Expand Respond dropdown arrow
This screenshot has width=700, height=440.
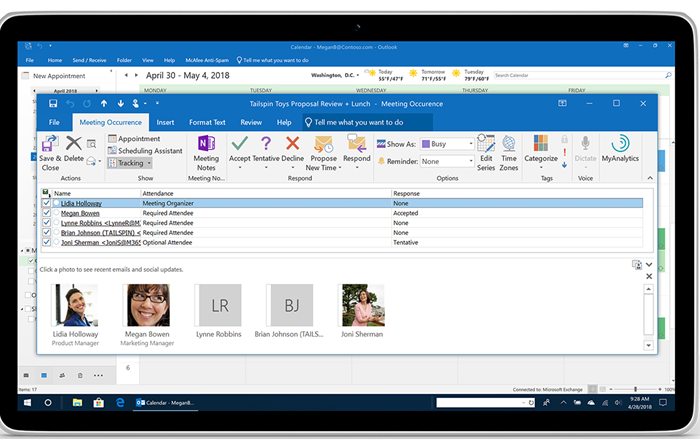(357, 168)
